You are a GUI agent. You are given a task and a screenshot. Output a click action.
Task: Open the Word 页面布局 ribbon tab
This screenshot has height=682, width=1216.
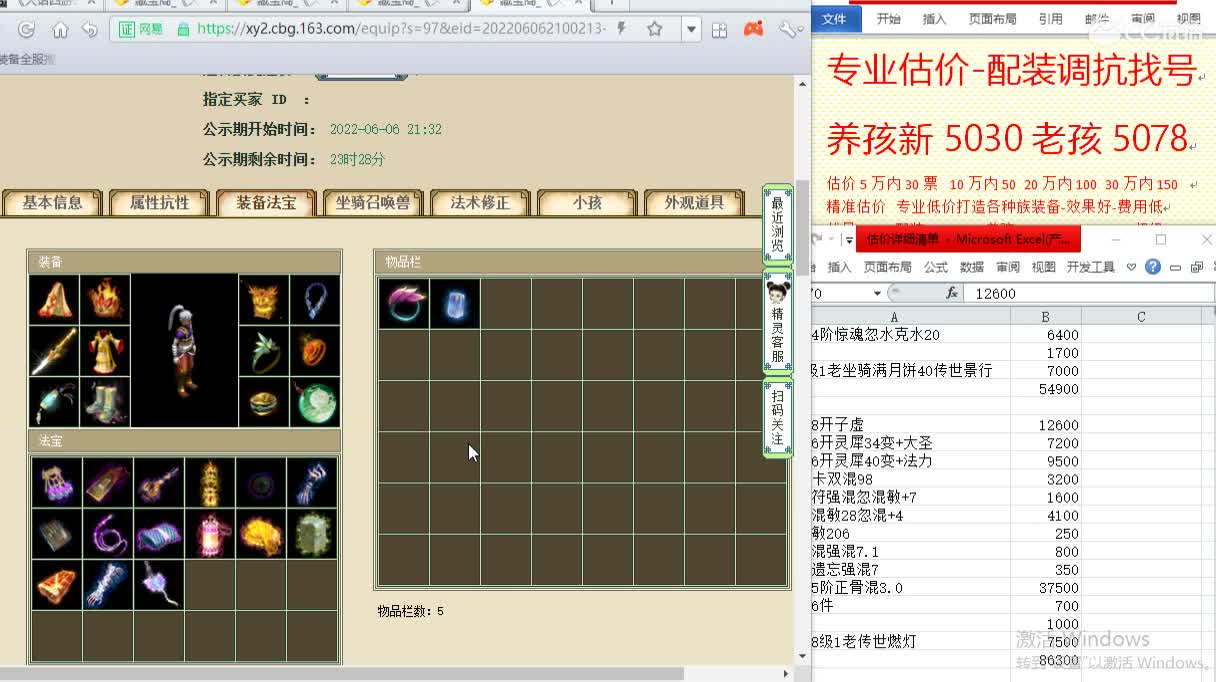tap(992, 18)
